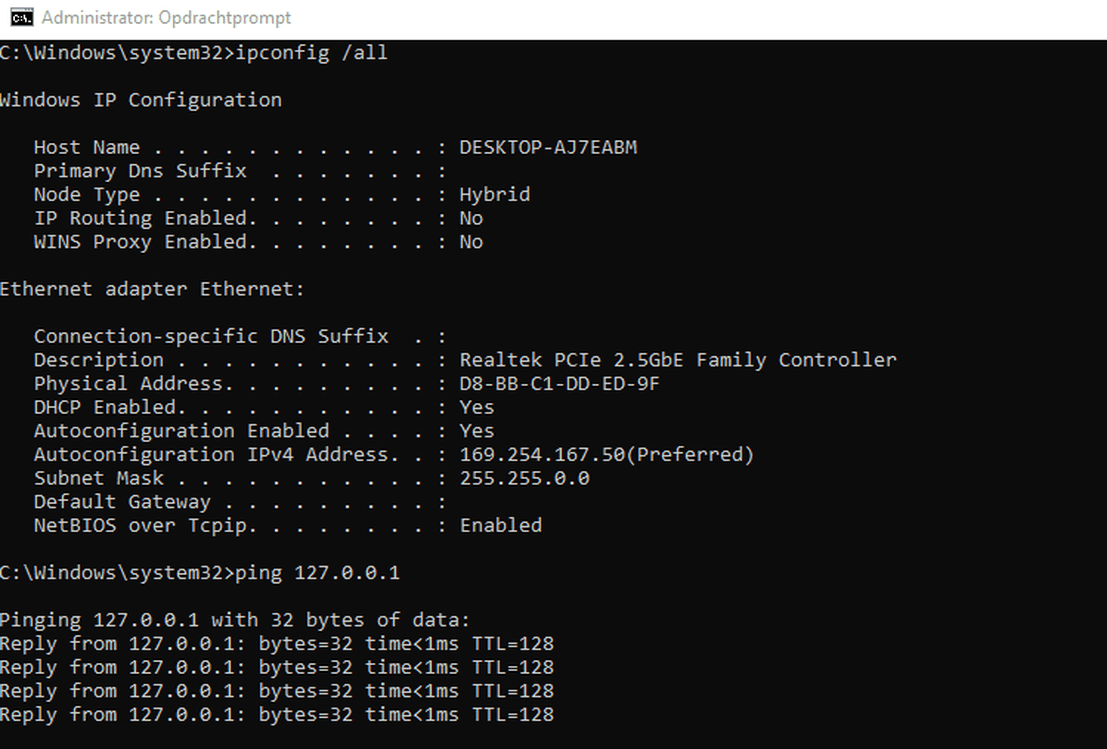This screenshot has width=1107, height=749.
Task: Click the subnet mask 255.255.0.0
Action: 524,478
